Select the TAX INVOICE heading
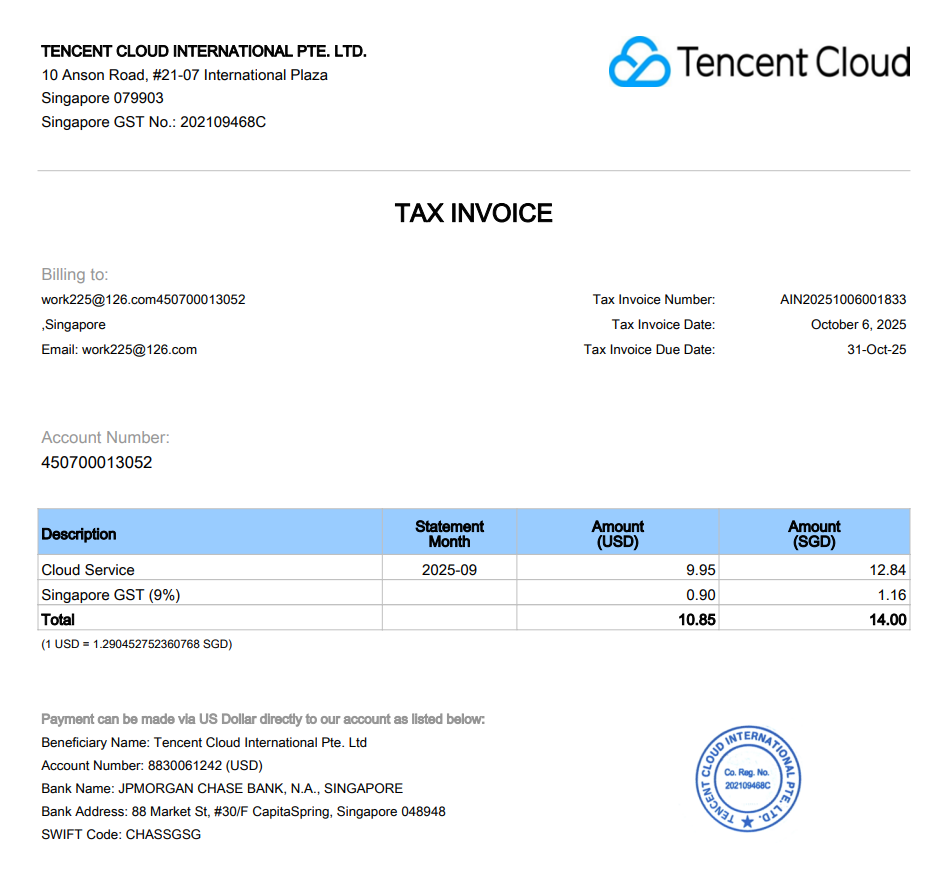944x871 pixels. point(473,213)
